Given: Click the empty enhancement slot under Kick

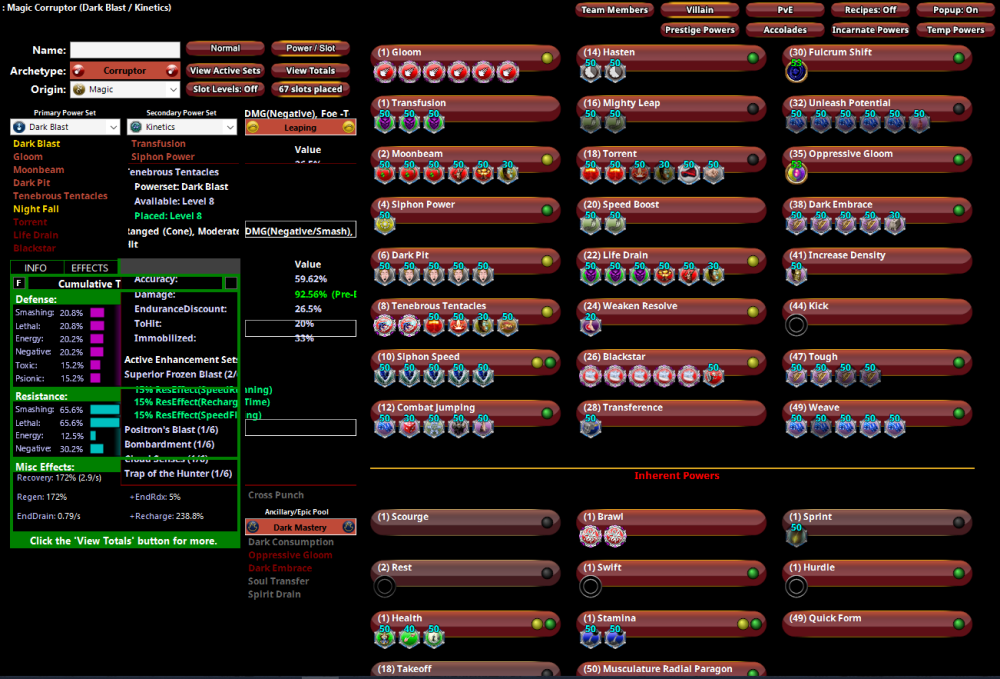Looking at the screenshot, I should click(x=796, y=324).
